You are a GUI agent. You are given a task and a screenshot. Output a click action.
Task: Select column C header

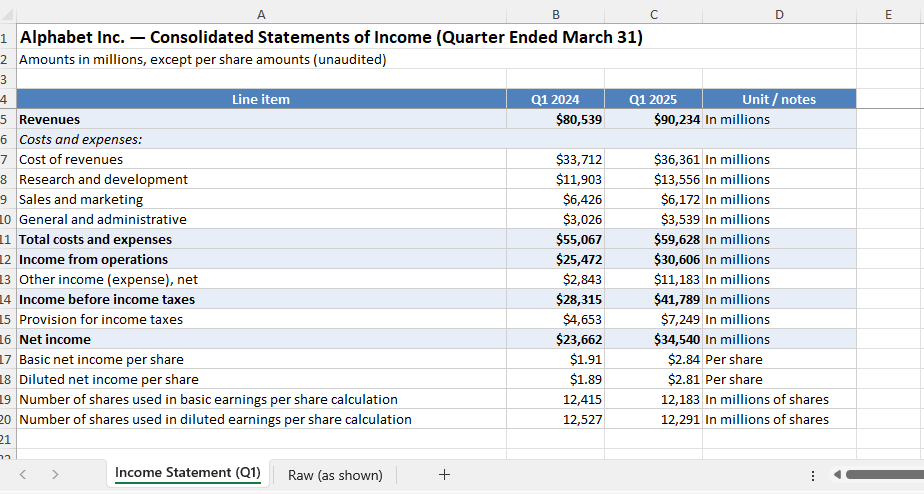coord(653,15)
